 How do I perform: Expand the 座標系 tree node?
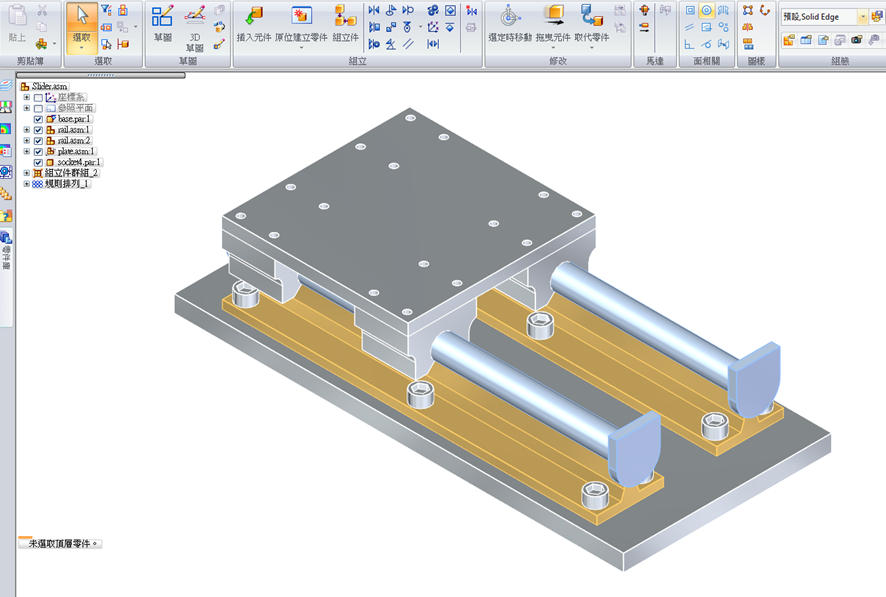point(27,97)
